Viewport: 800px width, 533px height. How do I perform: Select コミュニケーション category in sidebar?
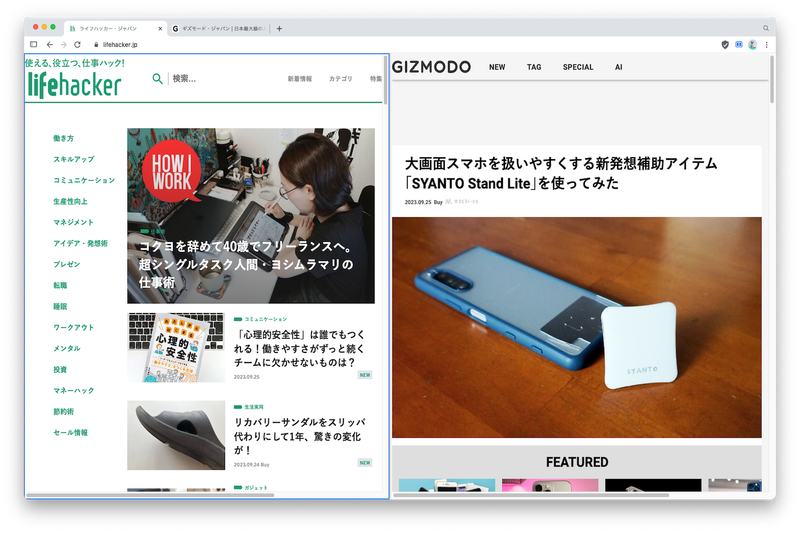coord(84,180)
